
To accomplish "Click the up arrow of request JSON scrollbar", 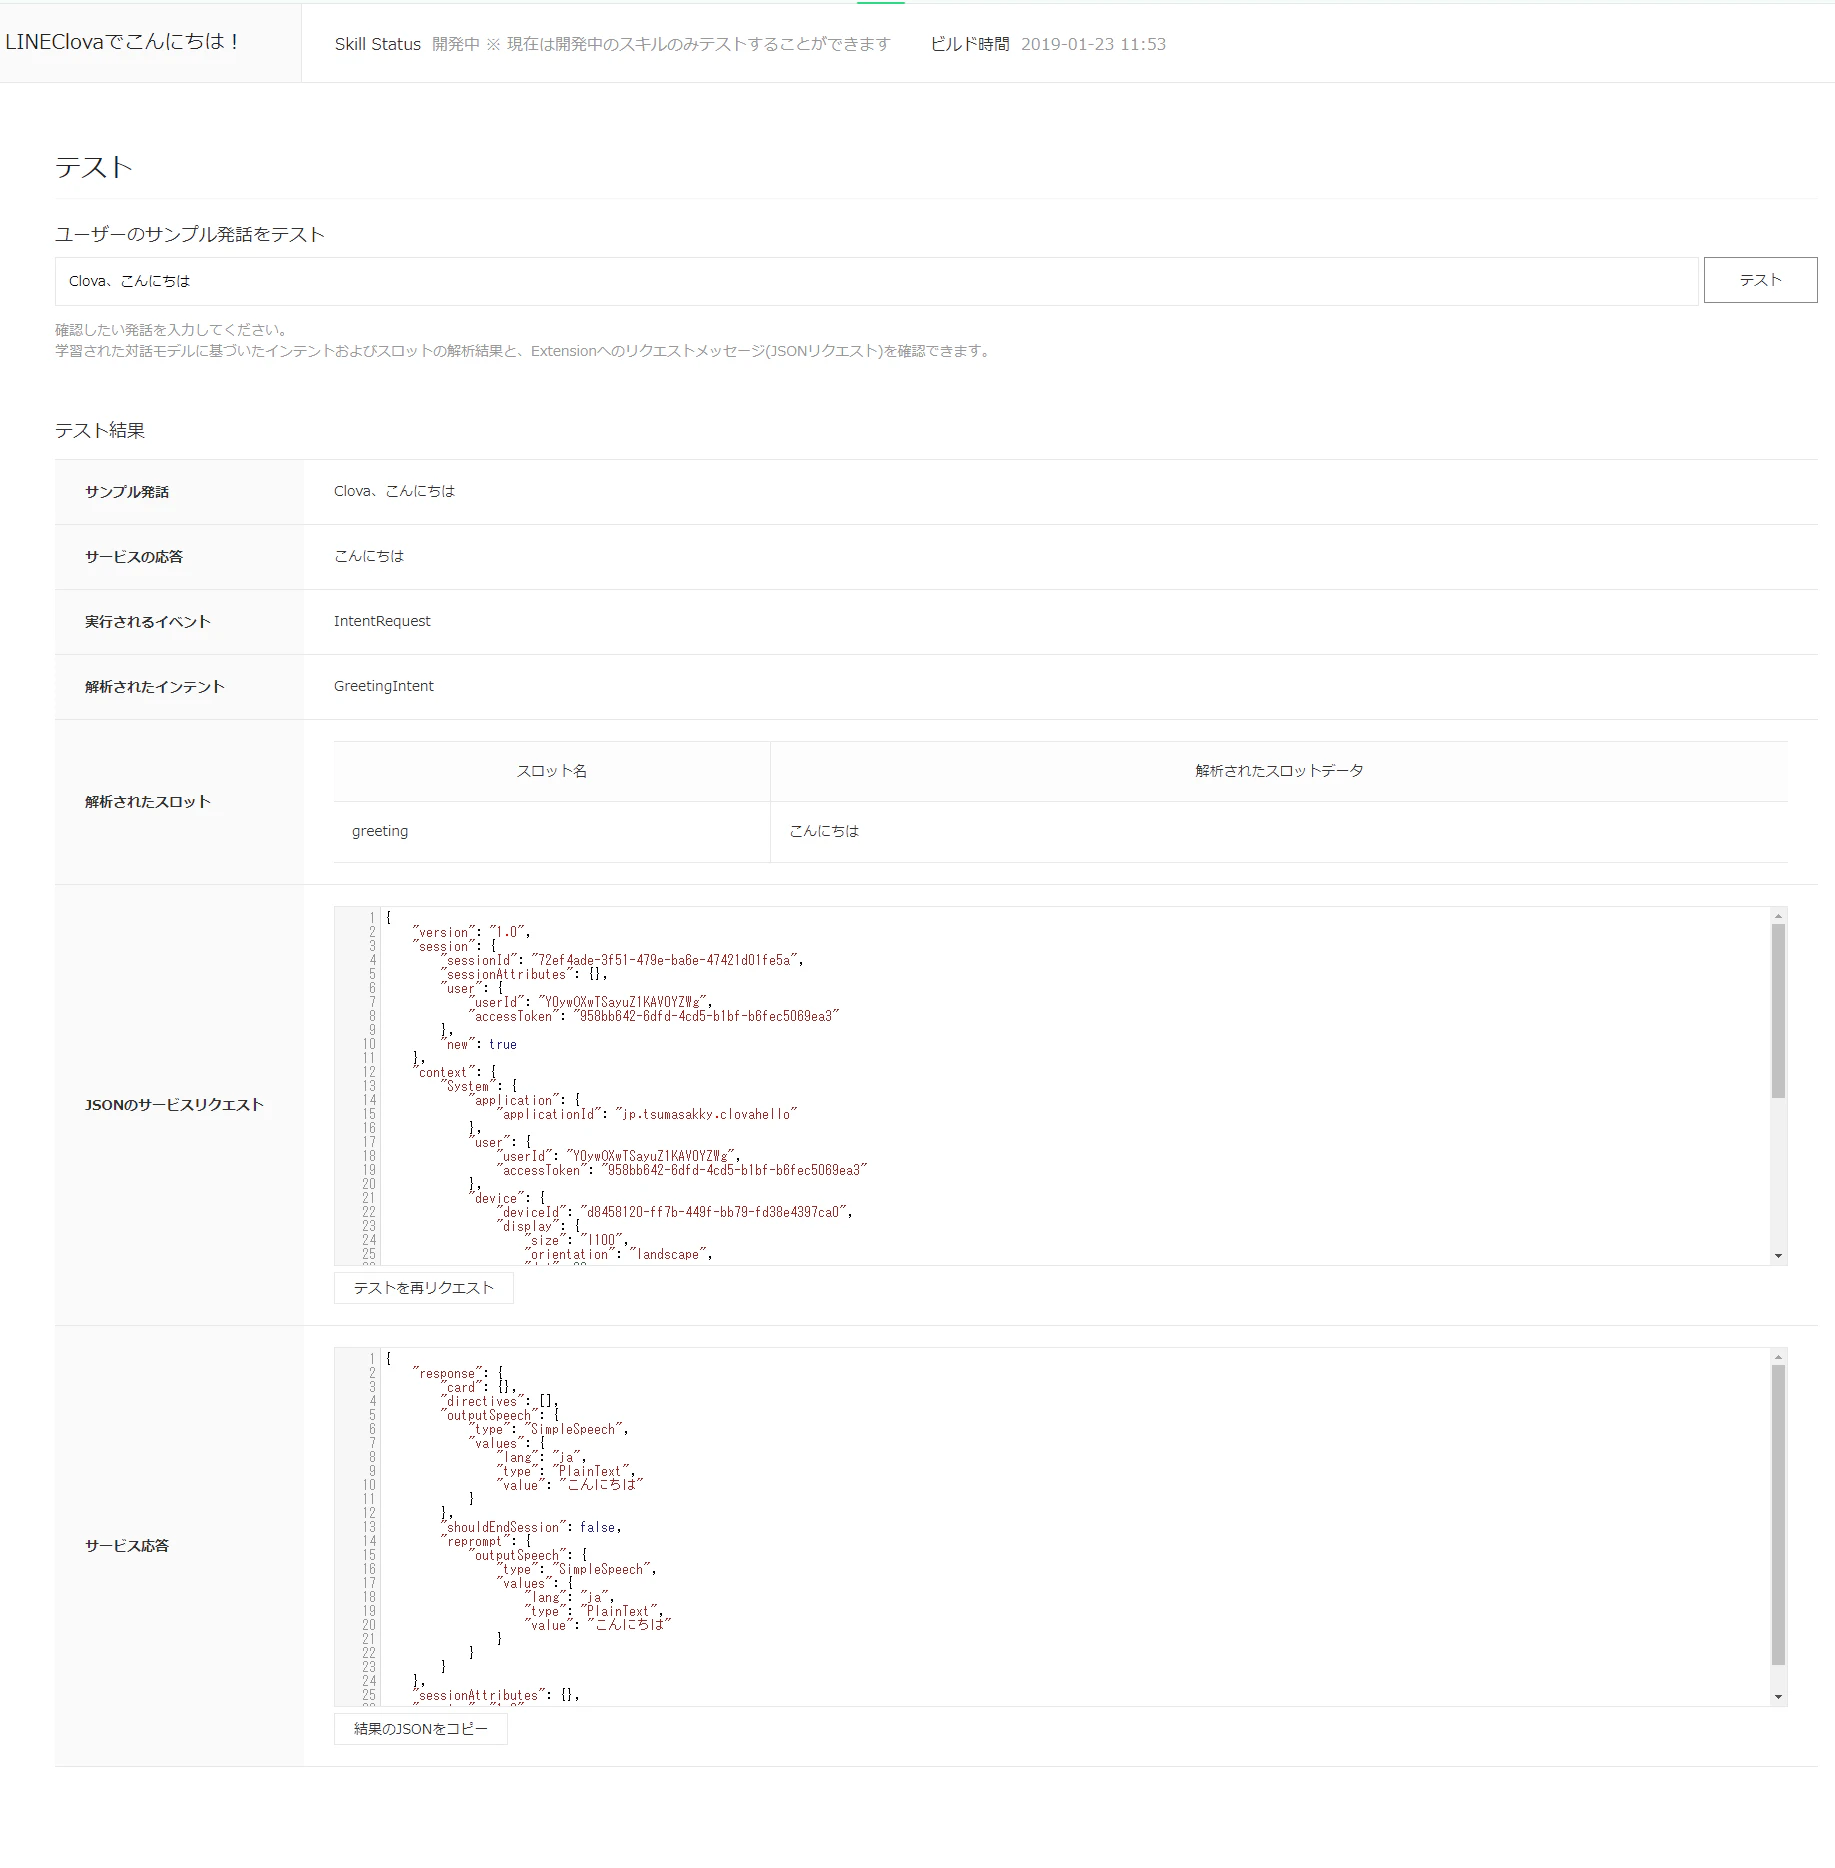I will 1778,916.
